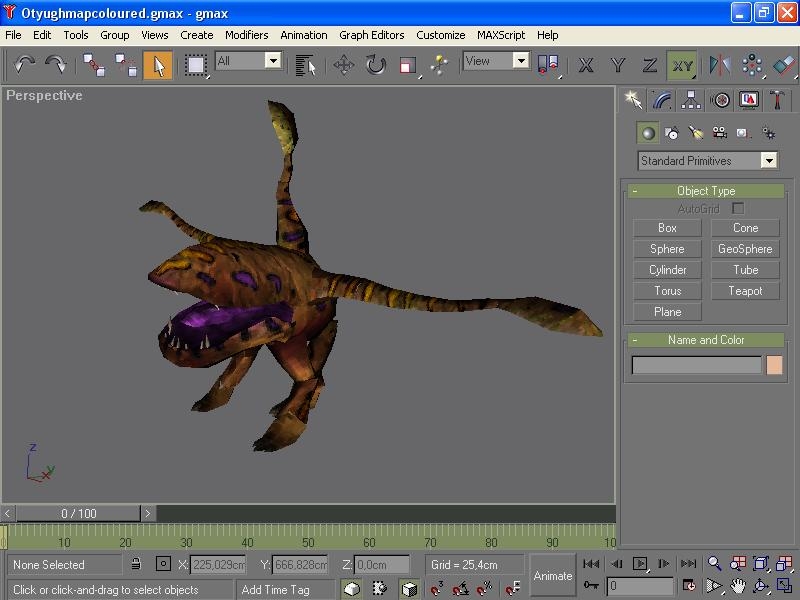The height and width of the screenshot is (600, 800).
Task: Select the Select and Move tool
Action: click(344, 65)
